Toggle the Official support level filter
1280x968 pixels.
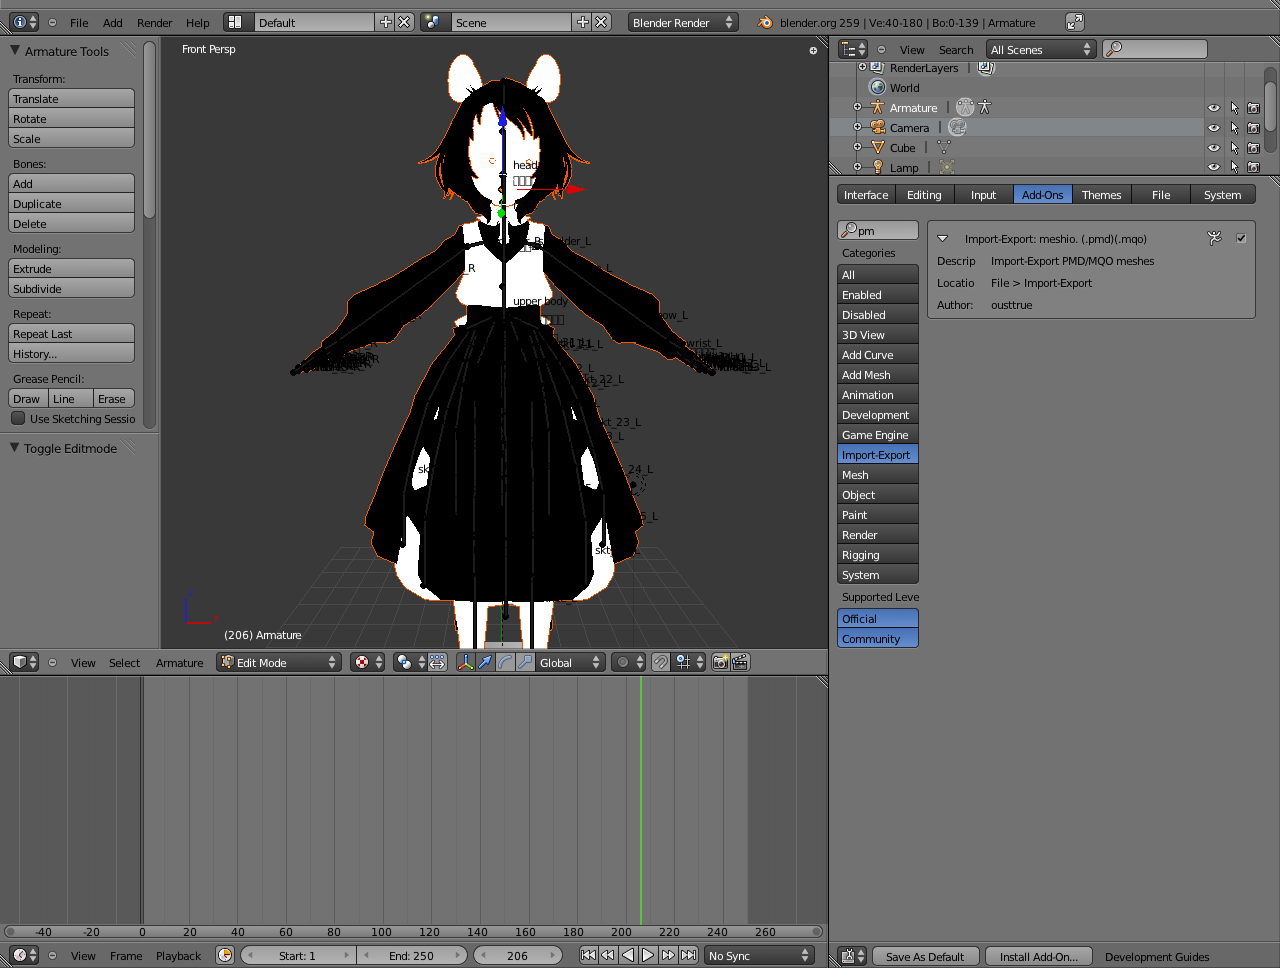pos(878,619)
